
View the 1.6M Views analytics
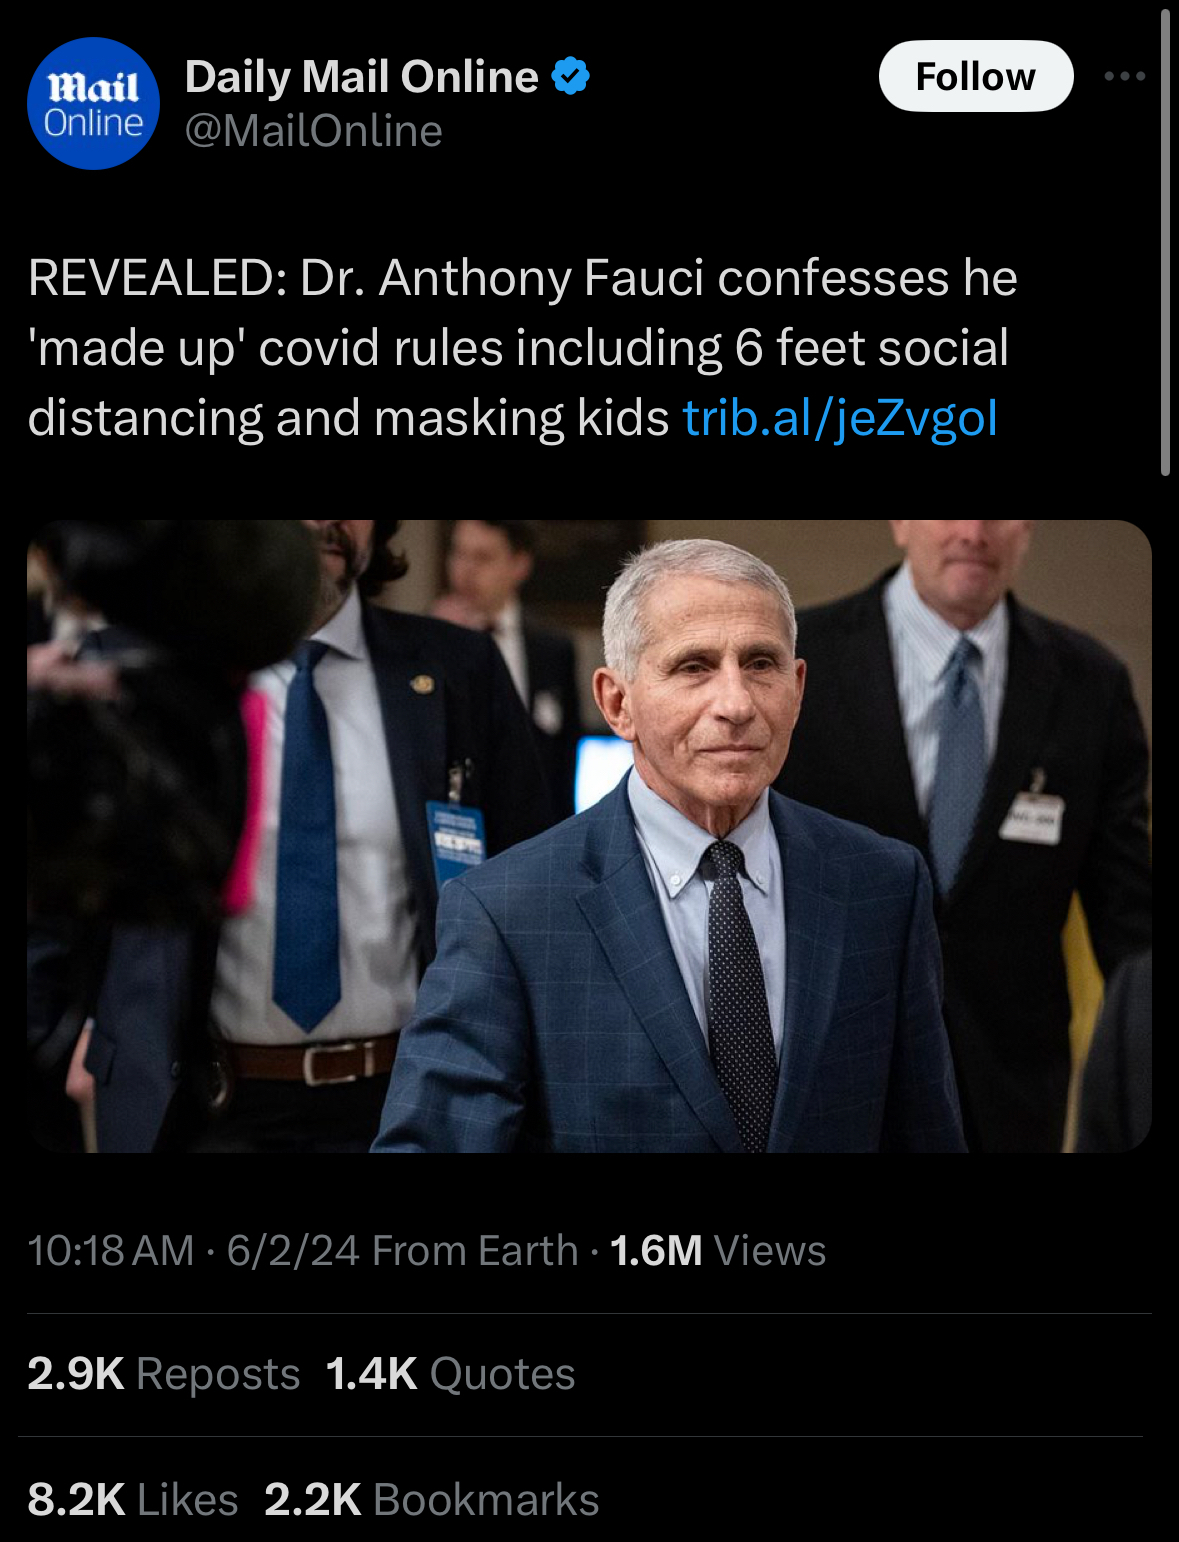click(x=718, y=1251)
